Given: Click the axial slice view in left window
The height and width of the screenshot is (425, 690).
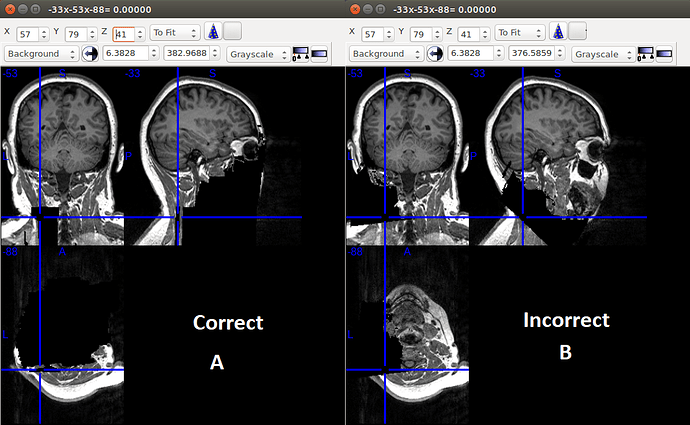Looking at the screenshot, I should [x=62, y=335].
